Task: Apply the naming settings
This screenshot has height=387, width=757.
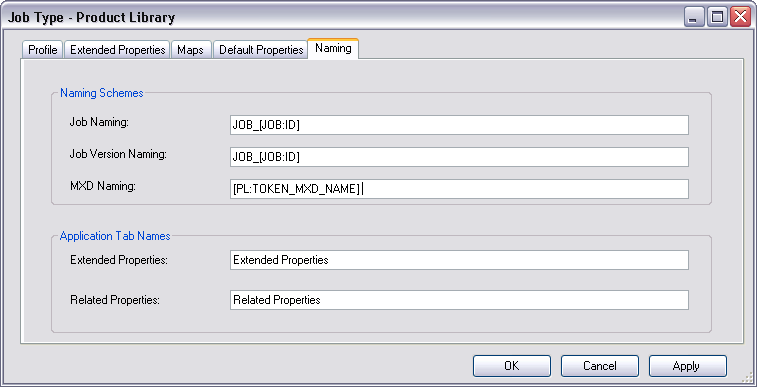Action: click(x=687, y=366)
